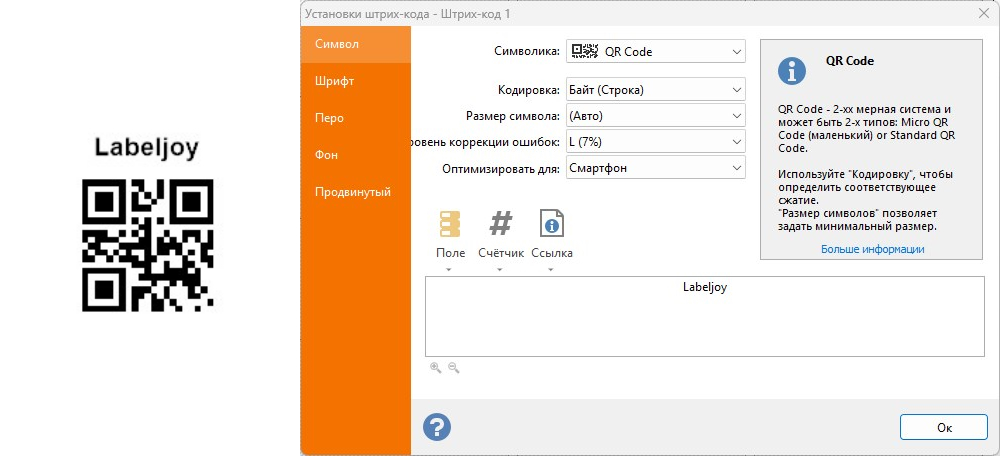Zoom in on barcode text with plus magnifier
Screen dimensions: 1000x456
coord(436,367)
